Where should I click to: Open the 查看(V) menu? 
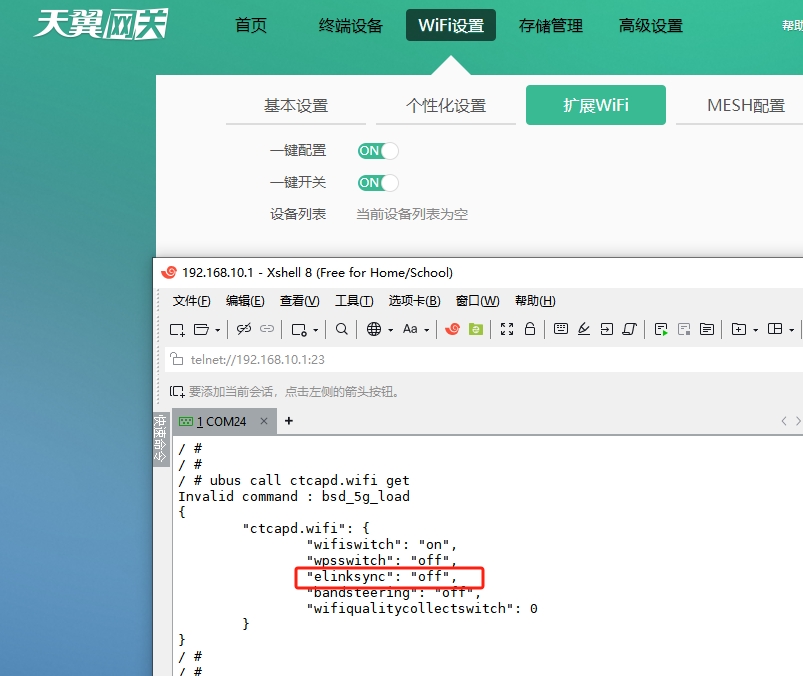click(x=300, y=301)
